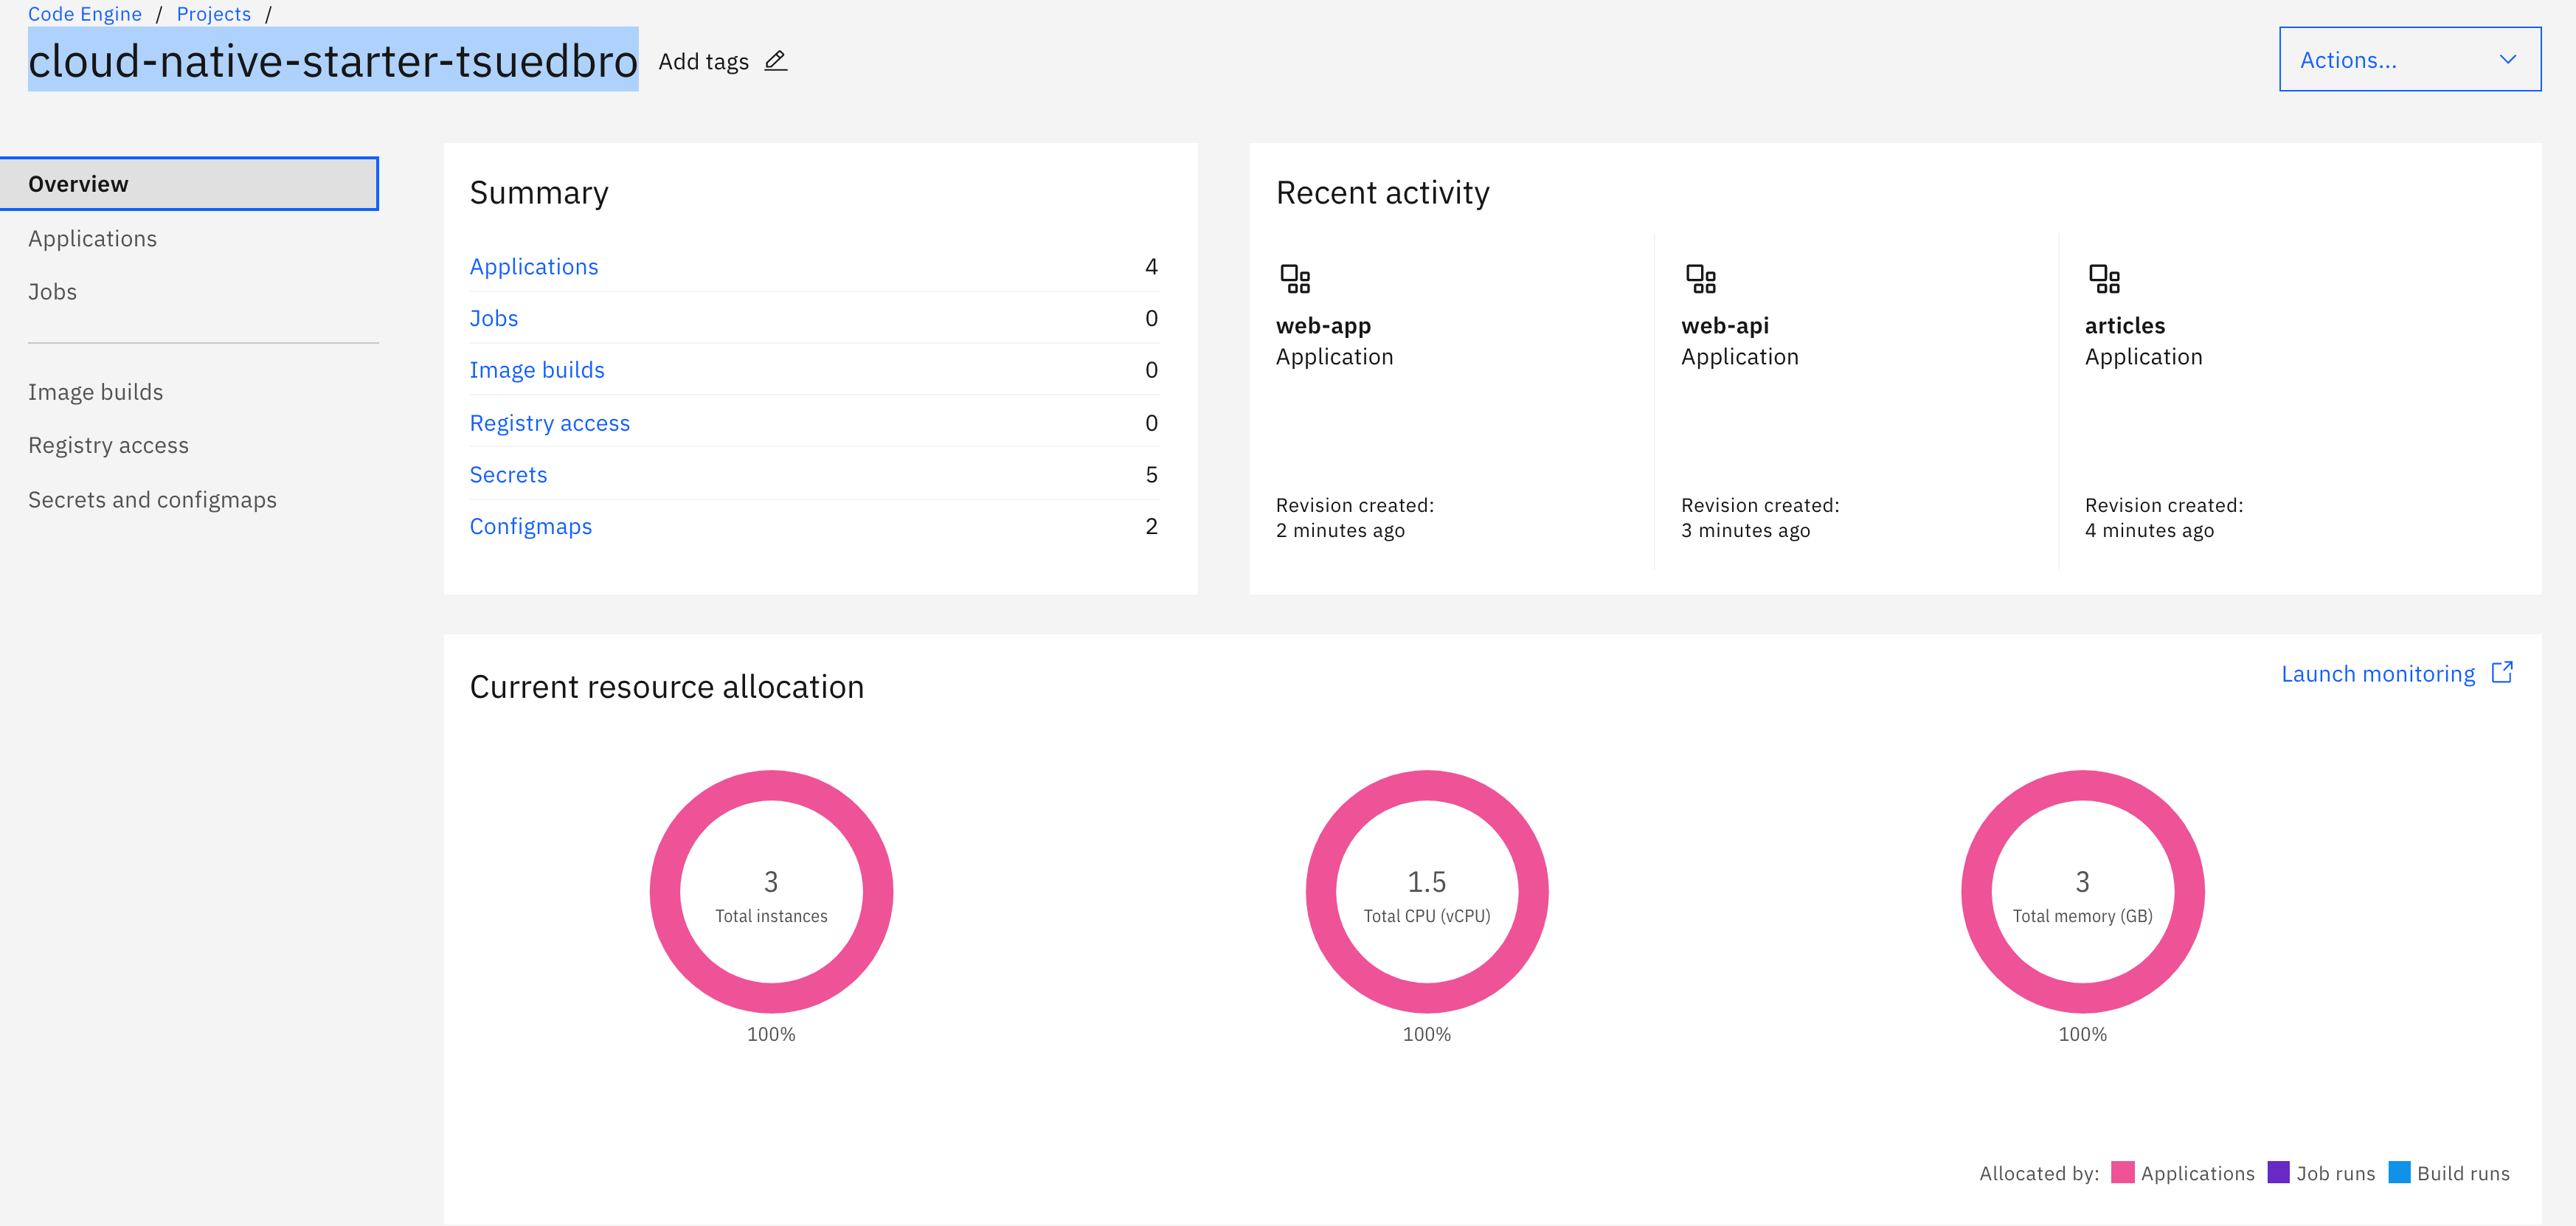Click the Code Engine breadcrumb link

pos(85,14)
